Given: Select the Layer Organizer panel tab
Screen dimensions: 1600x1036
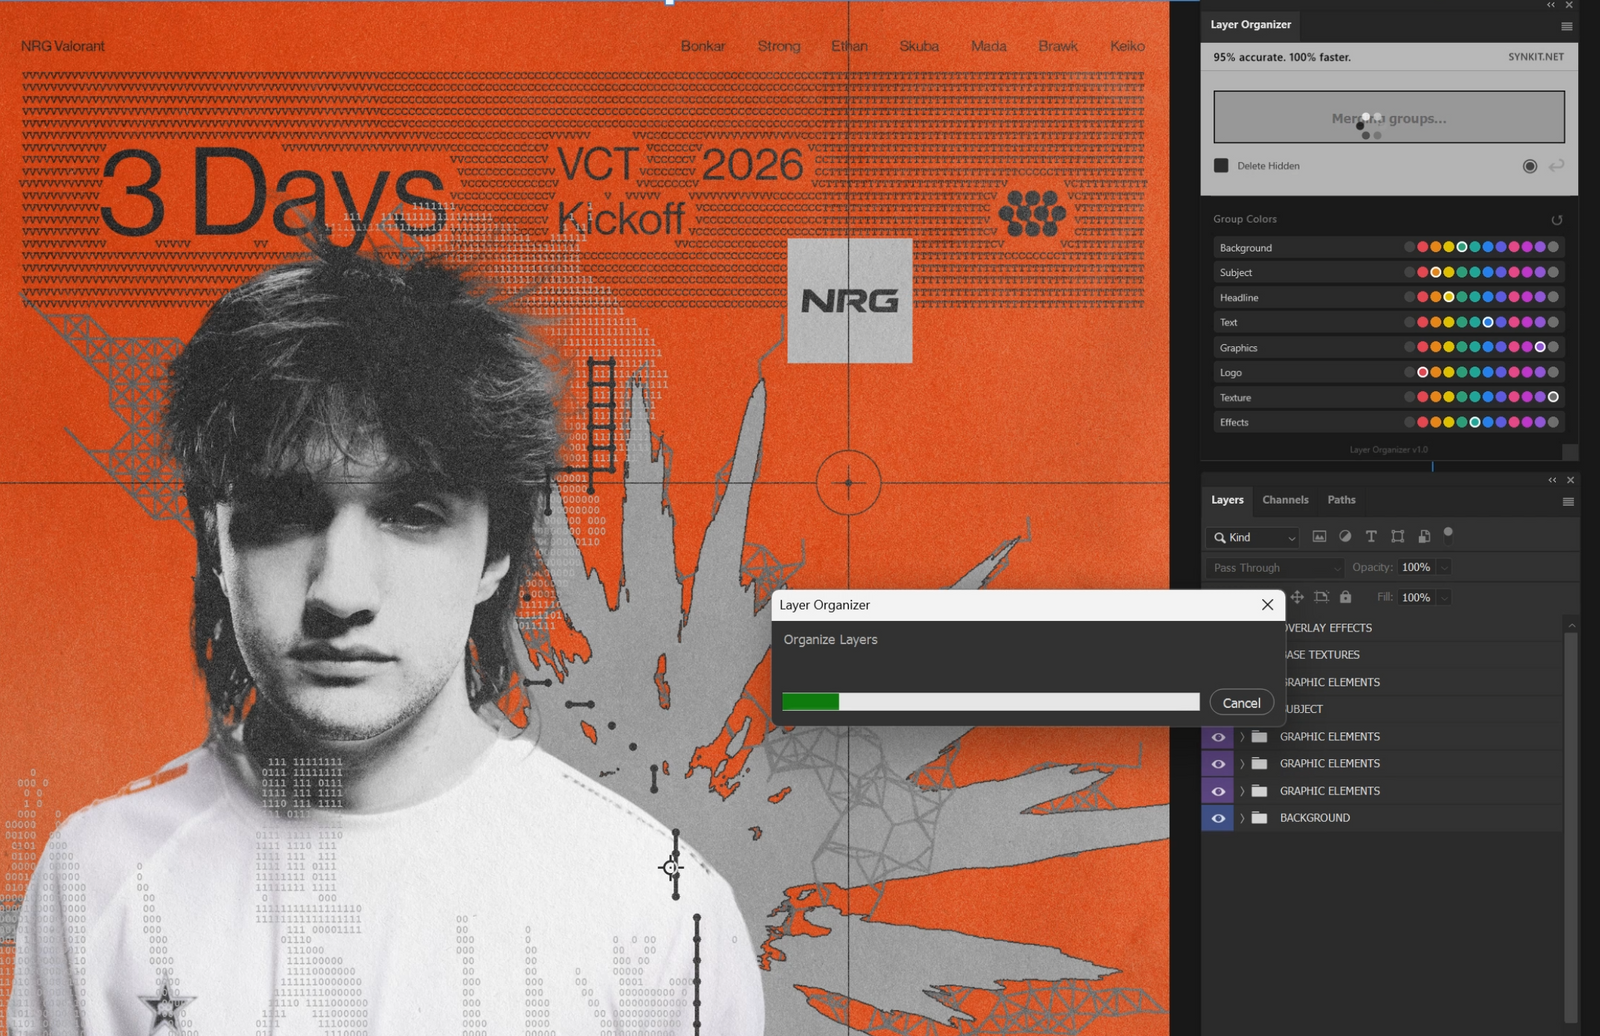Looking at the screenshot, I should [1251, 25].
